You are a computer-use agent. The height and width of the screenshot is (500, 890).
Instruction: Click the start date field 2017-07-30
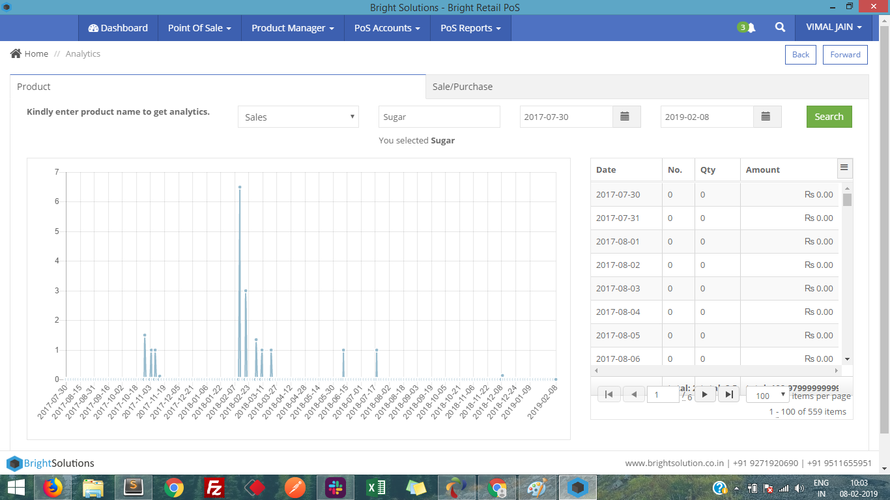[x=566, y=116]
